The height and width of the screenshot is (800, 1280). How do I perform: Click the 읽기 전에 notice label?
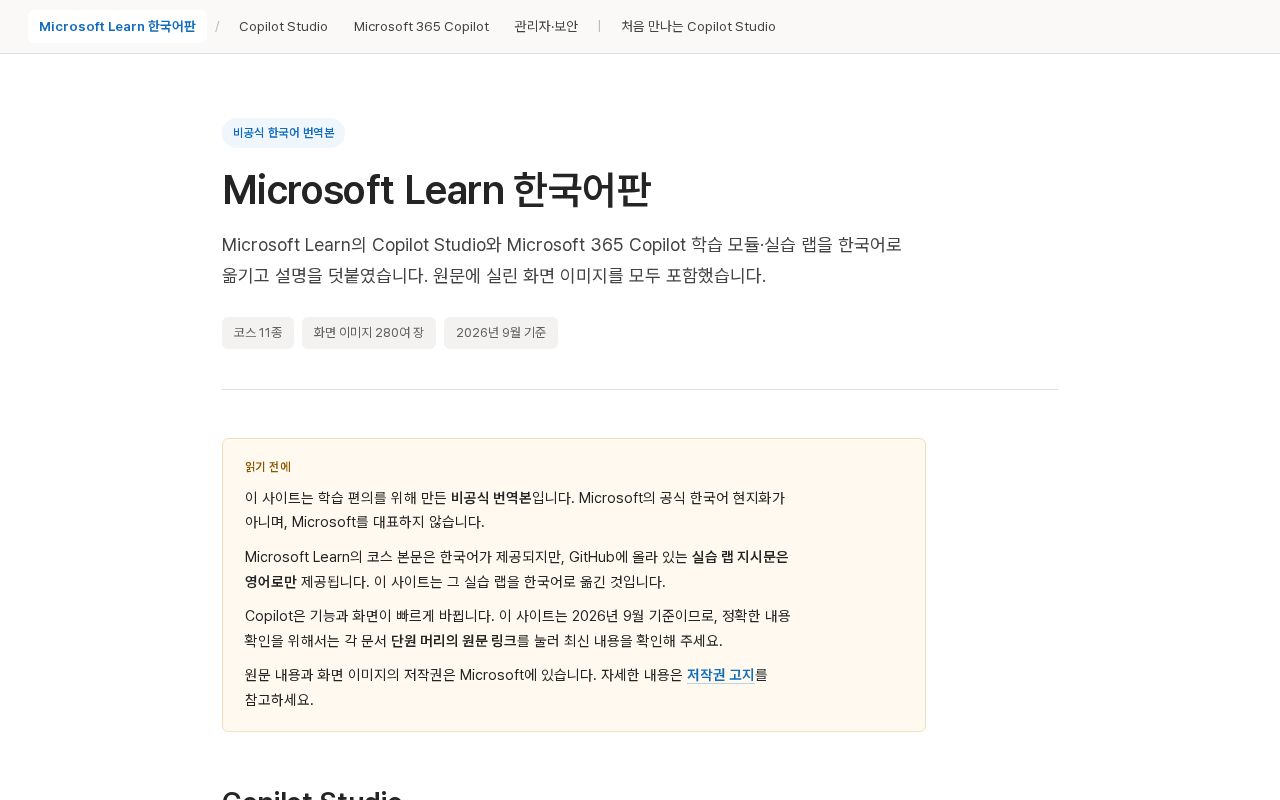[268, 467]
